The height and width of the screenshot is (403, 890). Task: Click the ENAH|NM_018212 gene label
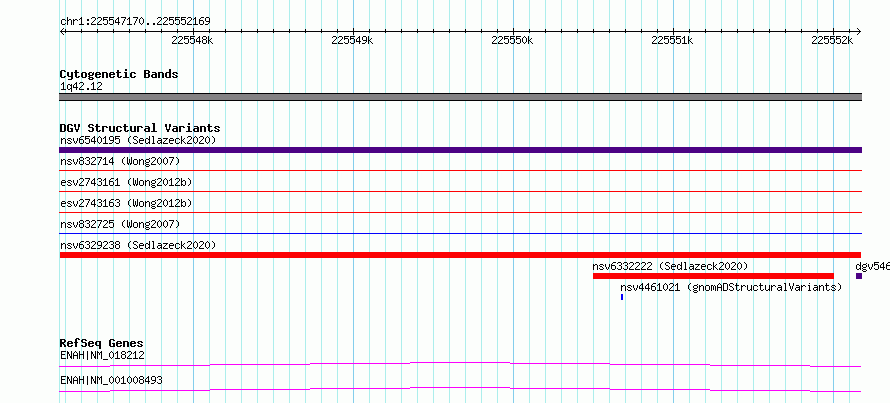[102, 356]
